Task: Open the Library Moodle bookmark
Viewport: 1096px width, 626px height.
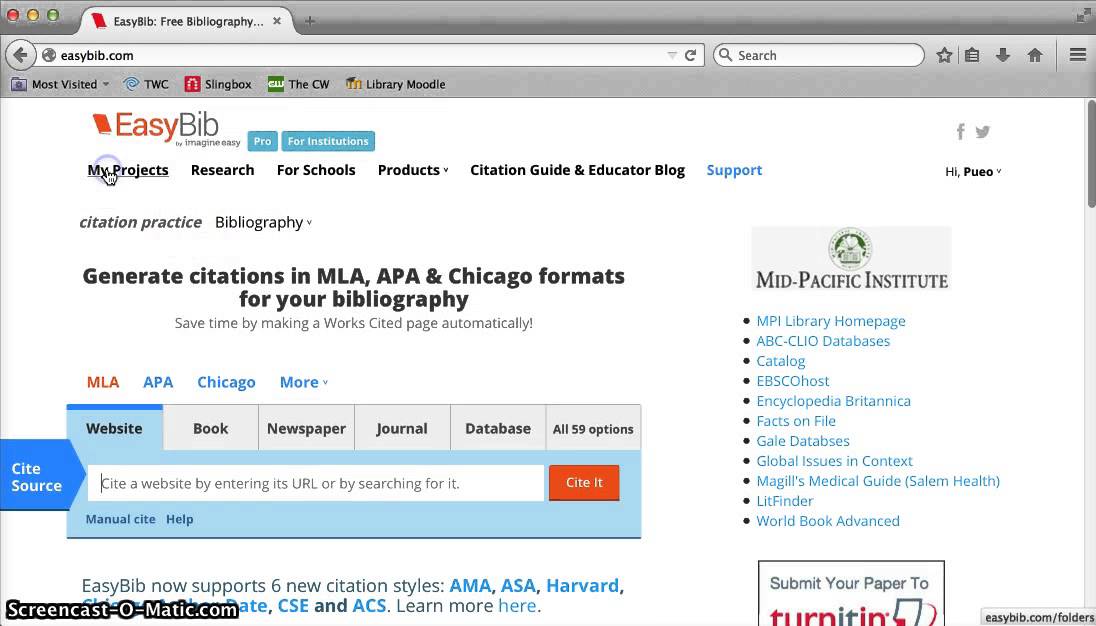Action: [x=396, y=85]
